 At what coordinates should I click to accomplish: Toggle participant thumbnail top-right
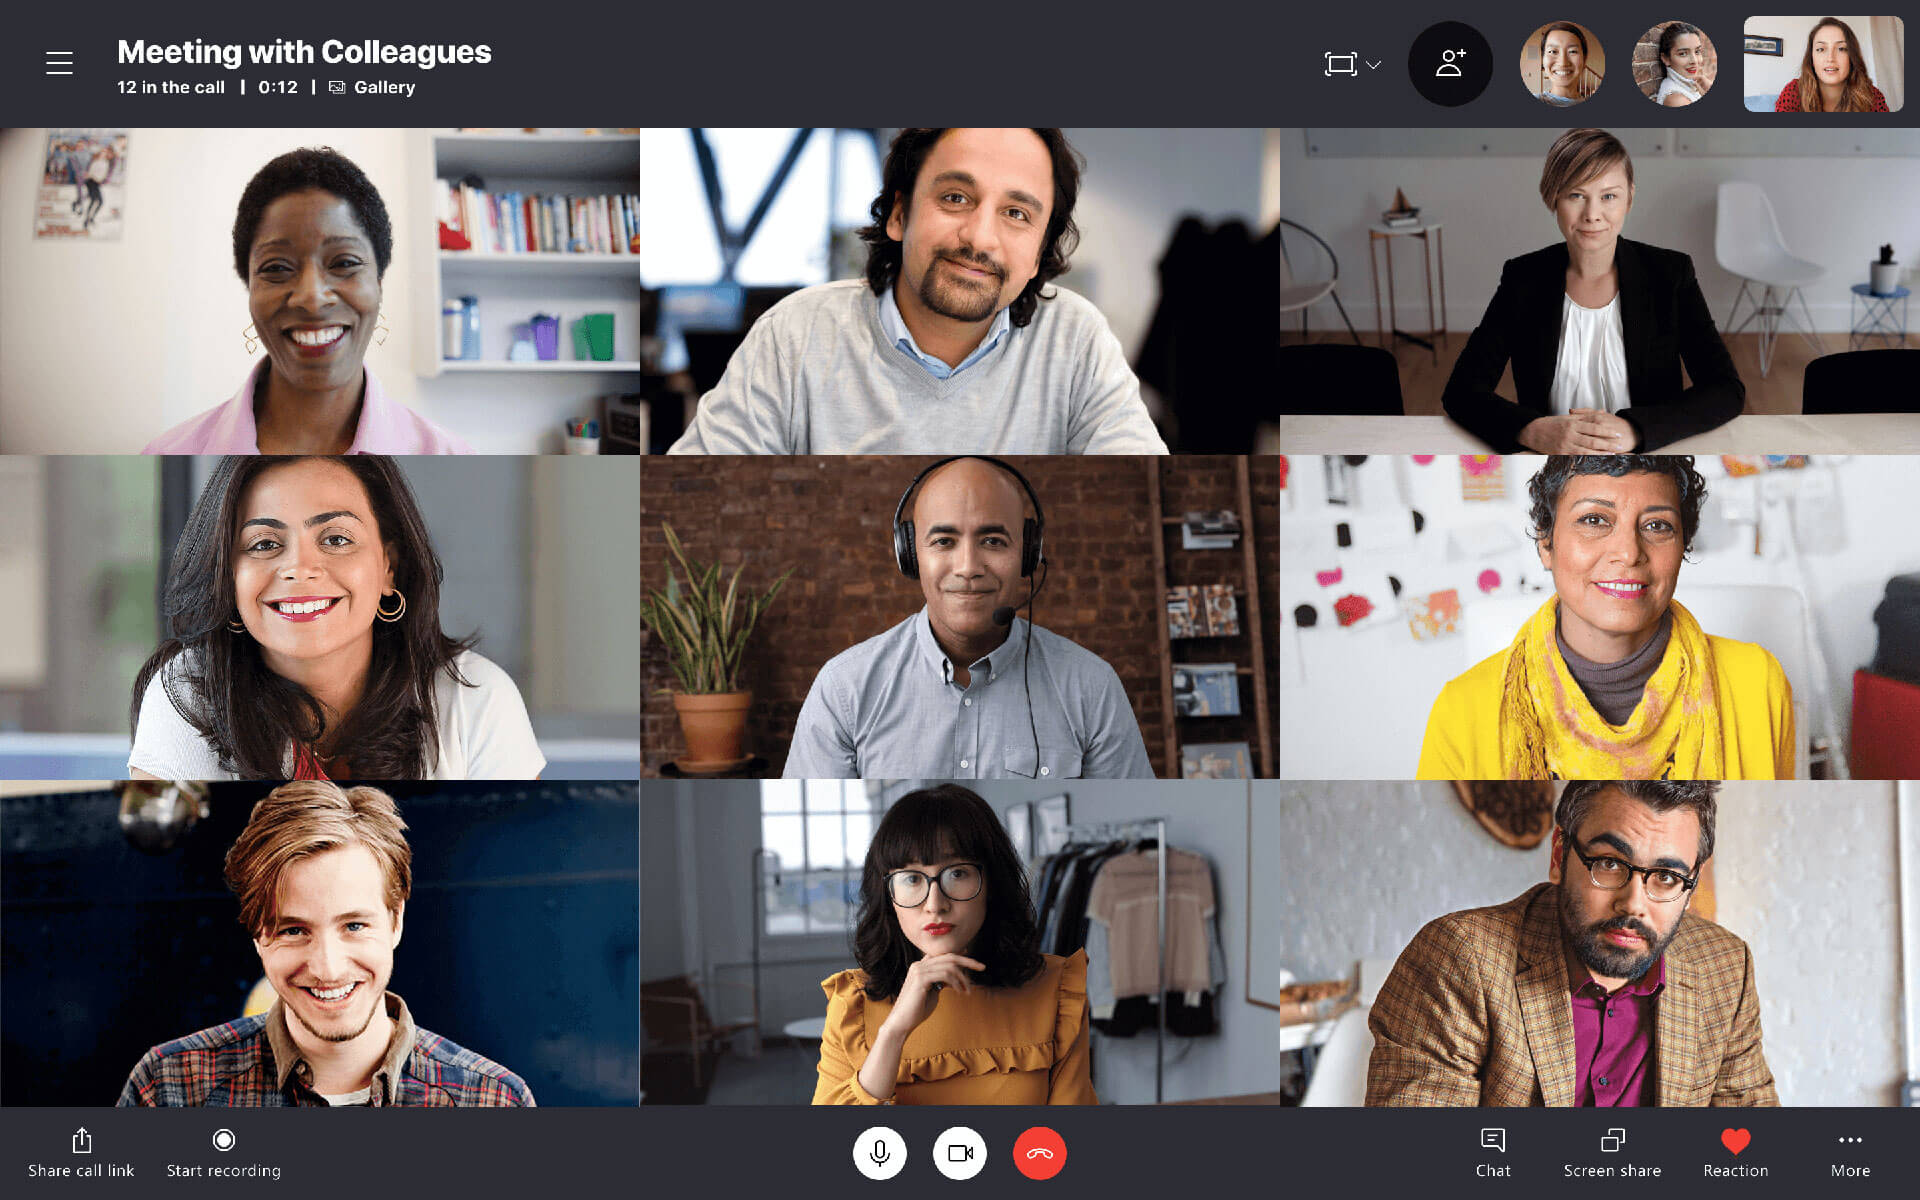click(x=1832, y=61)
